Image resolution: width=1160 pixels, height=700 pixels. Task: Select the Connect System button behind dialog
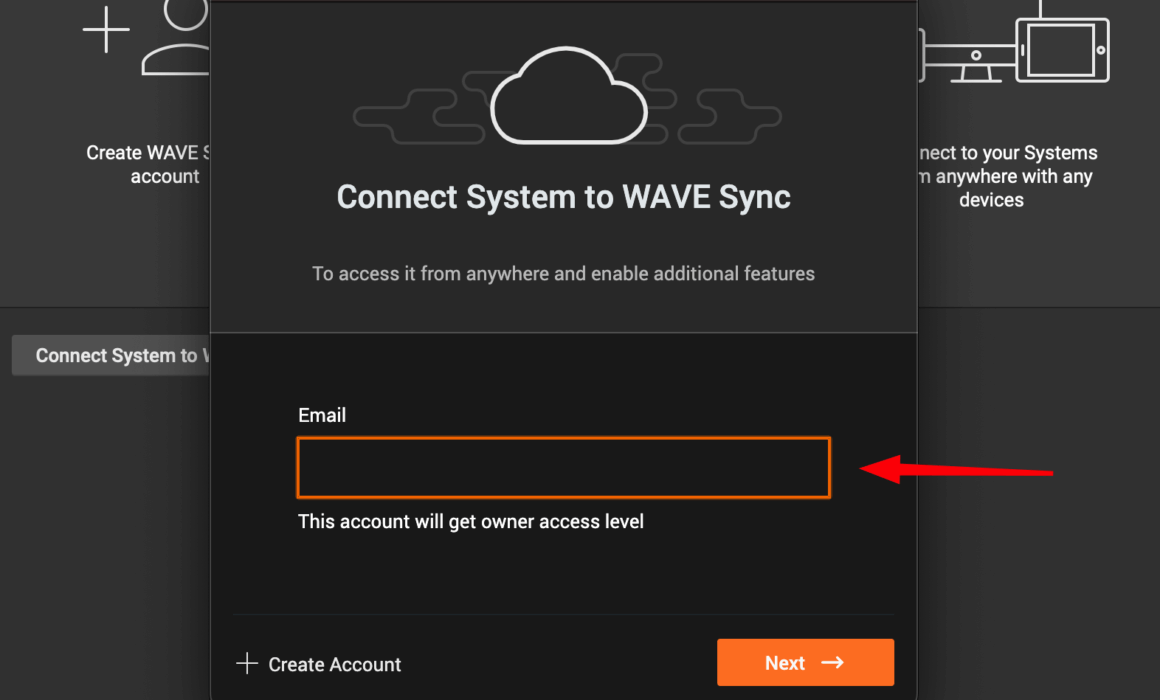point(111,355)
